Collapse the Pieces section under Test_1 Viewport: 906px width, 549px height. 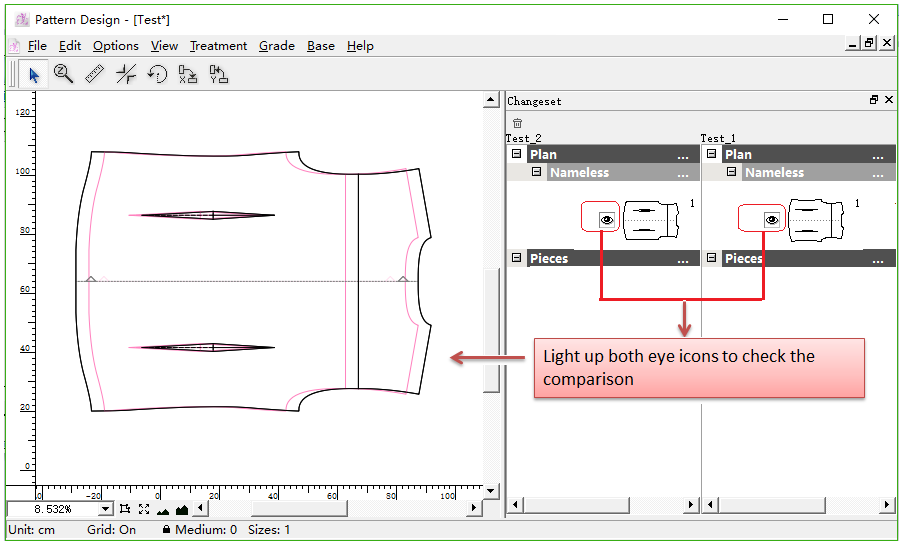712,258
